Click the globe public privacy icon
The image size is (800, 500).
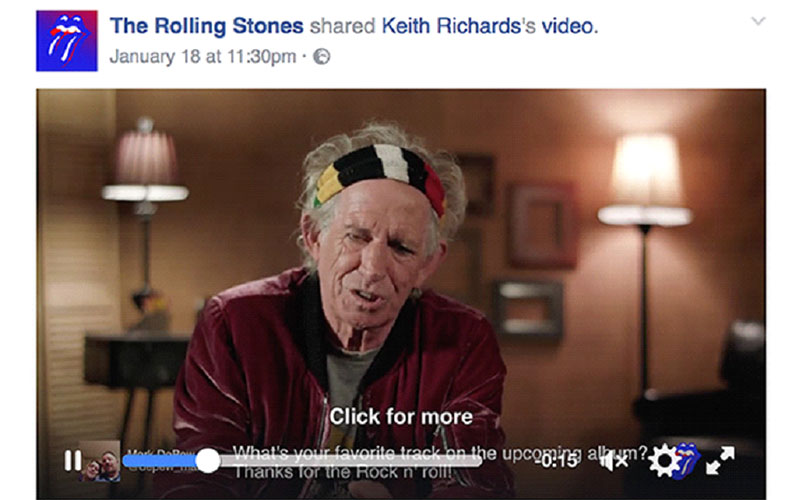coord(321,56)
